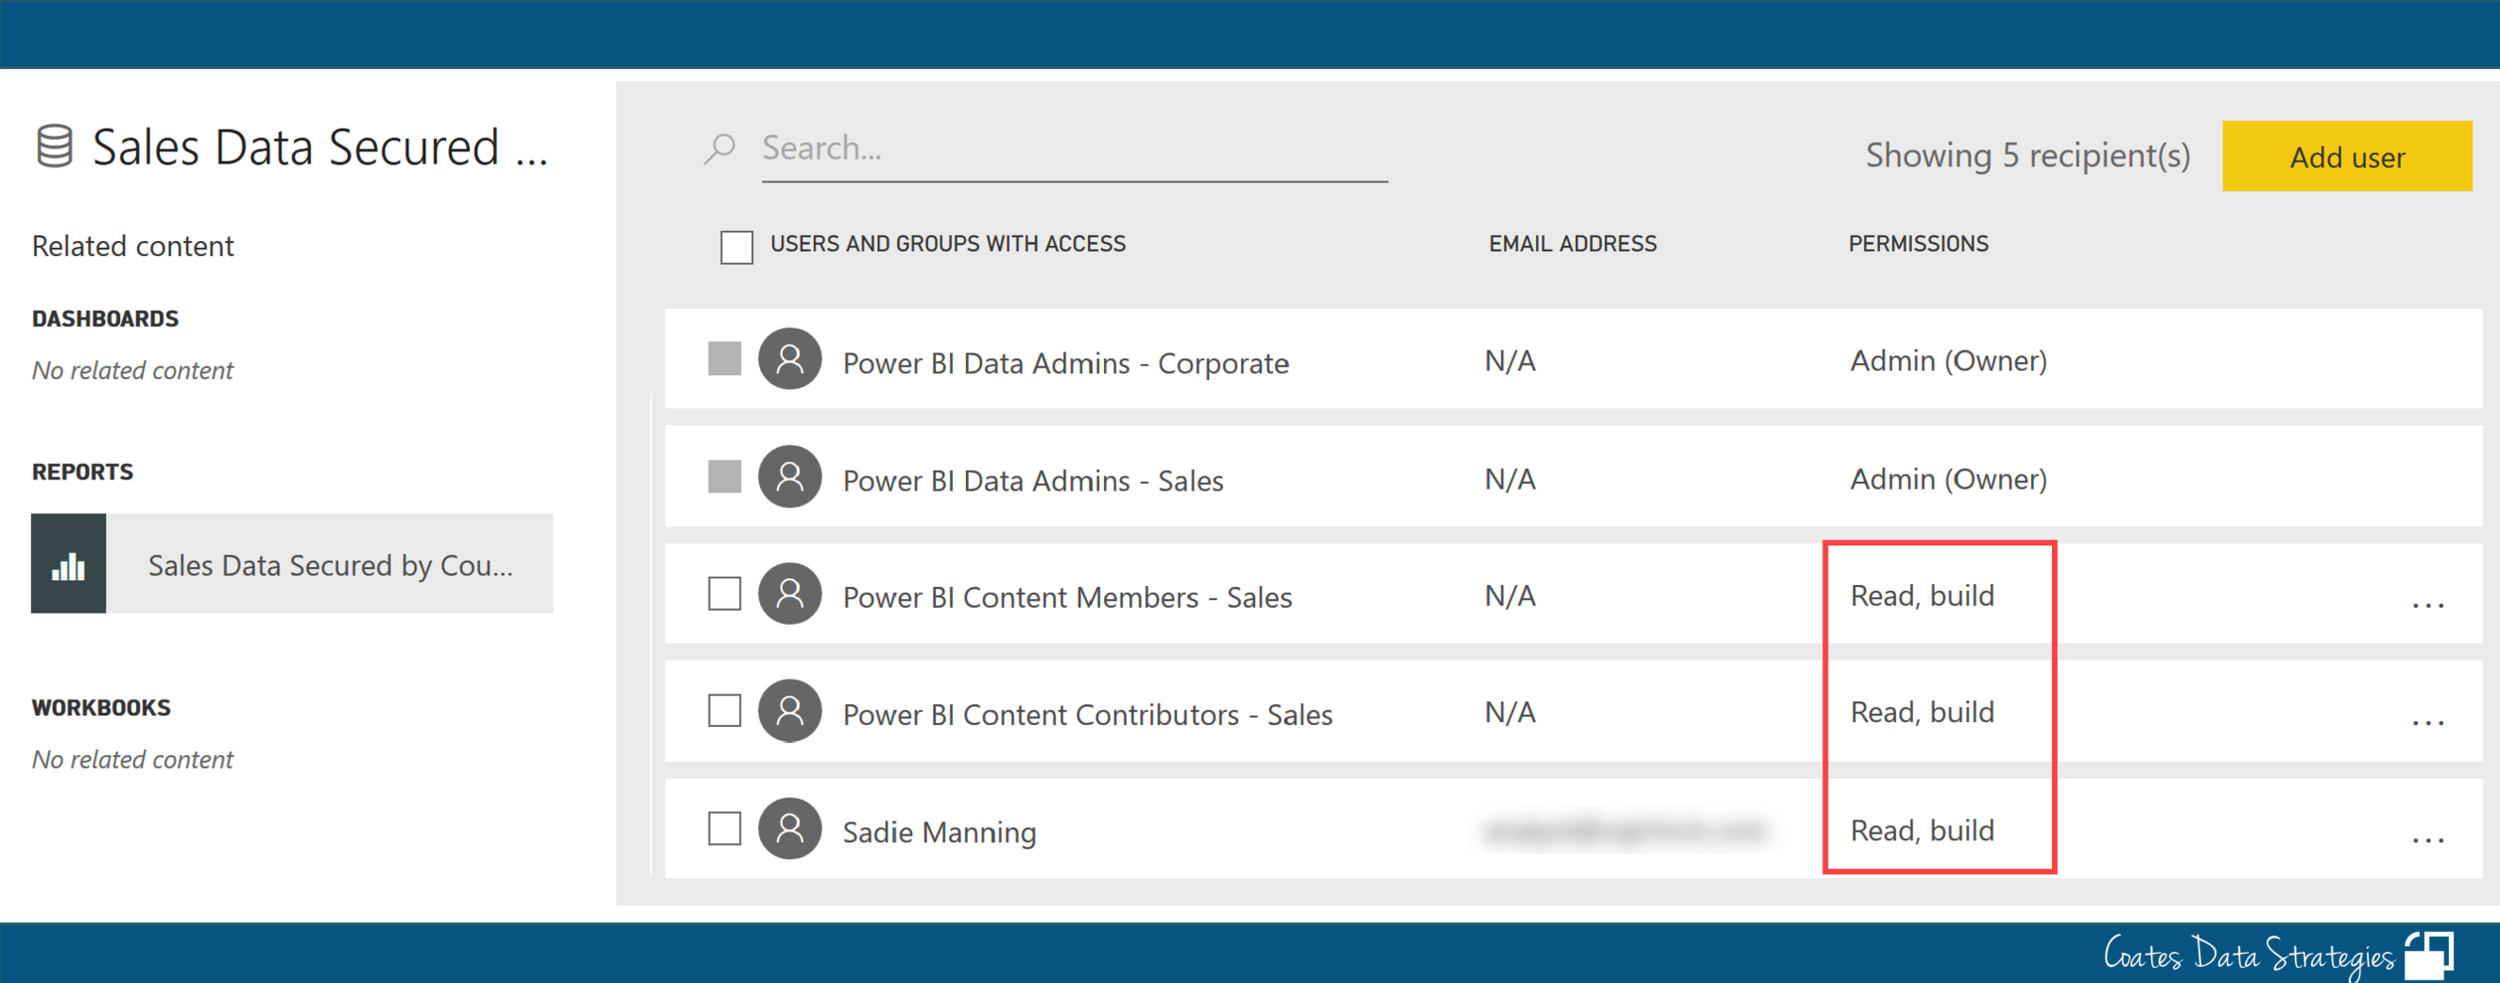Click the Add user button
2500x983 pixels.
tap(2350, 157)
